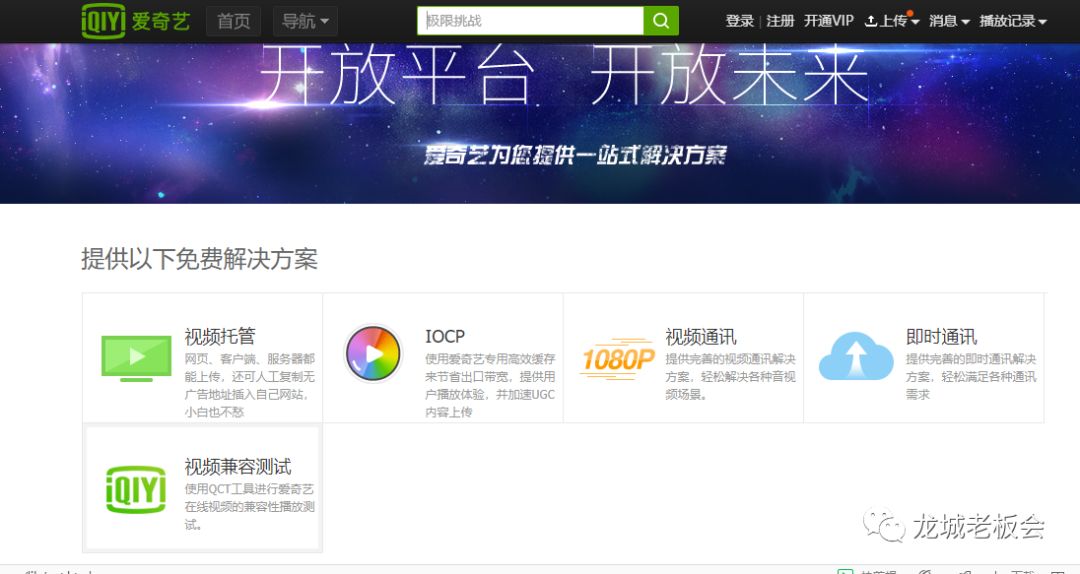Click banner subtitle 爱奇艺为您提供一站式解决方案
The height and width of the screenshot is (574, 1080).
click(574, 154)
